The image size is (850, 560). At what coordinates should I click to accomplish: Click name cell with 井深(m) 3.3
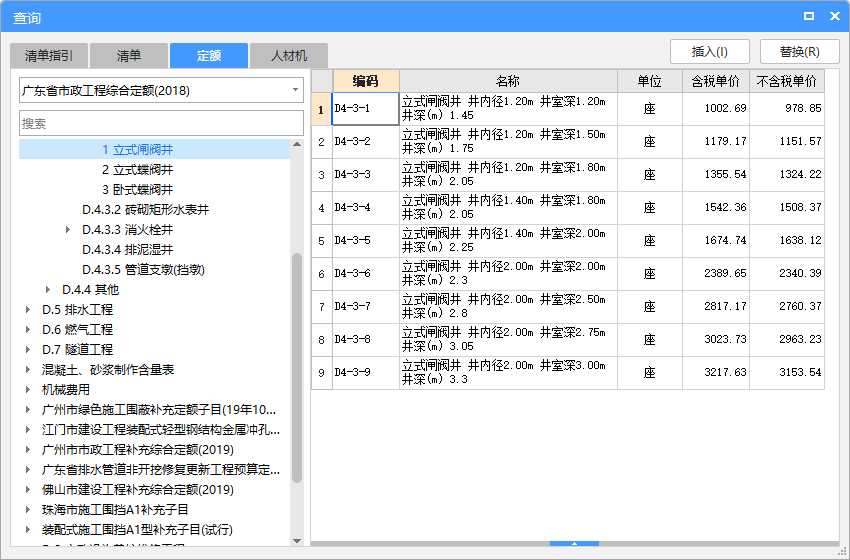[508, 373]
